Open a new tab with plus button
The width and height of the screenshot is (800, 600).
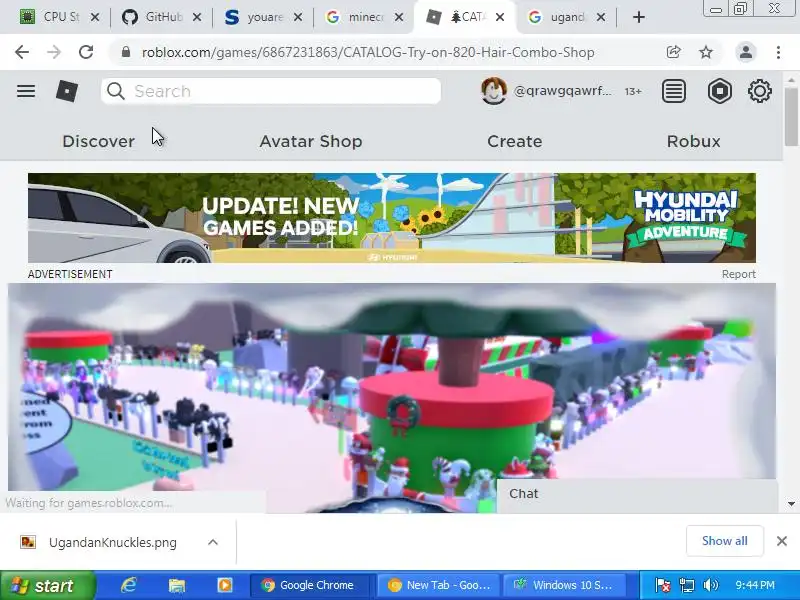[x=638, y=17]
